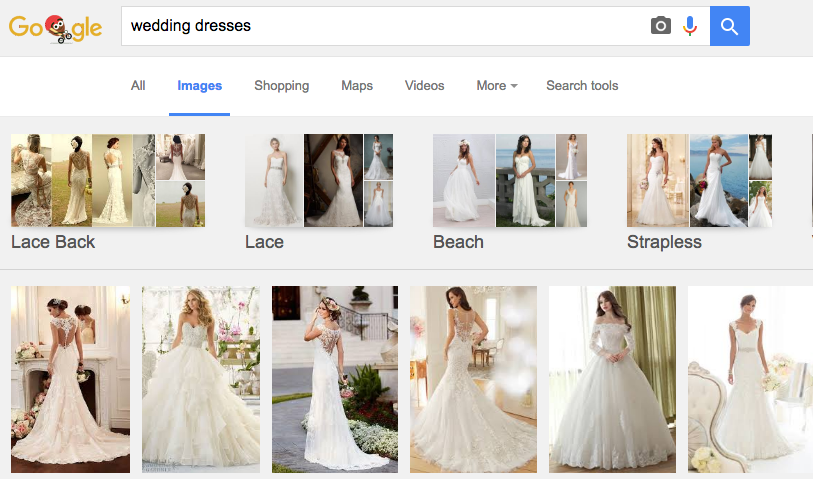Open result image of bride by fireplace mirror
This screenshot has height=479, width=813.
(x=71, y=379)
